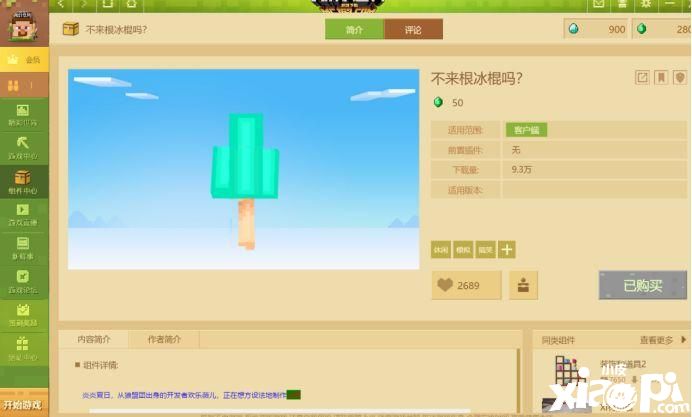692x417 pixels.
Task: Open 组件中心 chest section
Action: 24,182
